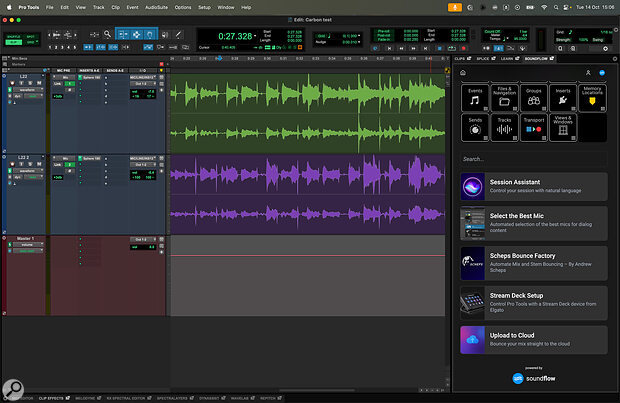Open Nudge value dropdown arrow

(x=359, y=42)
